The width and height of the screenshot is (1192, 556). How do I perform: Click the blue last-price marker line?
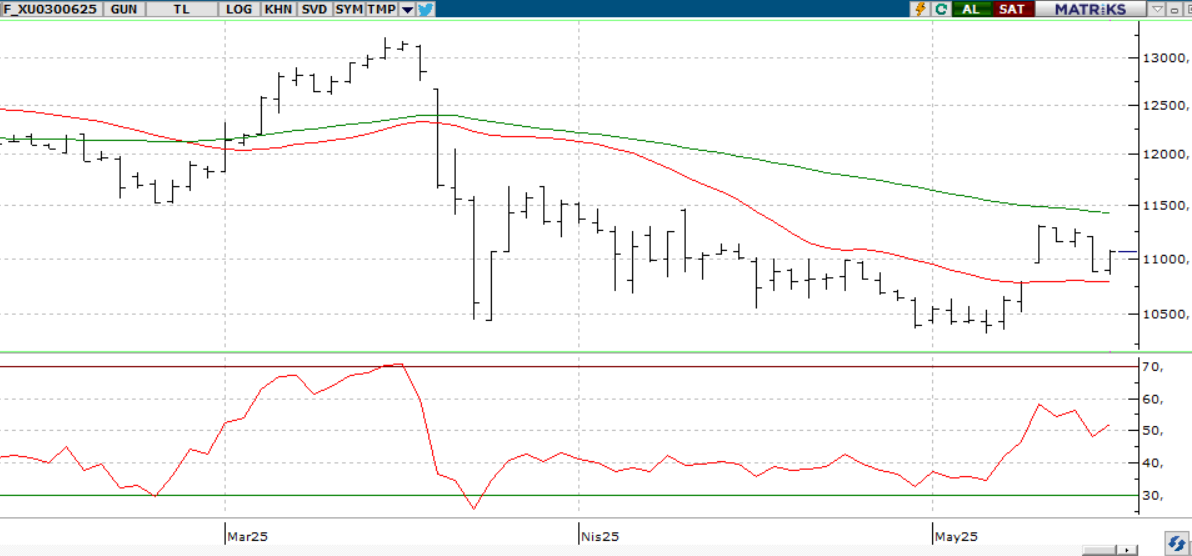(x=1127, y=251)
